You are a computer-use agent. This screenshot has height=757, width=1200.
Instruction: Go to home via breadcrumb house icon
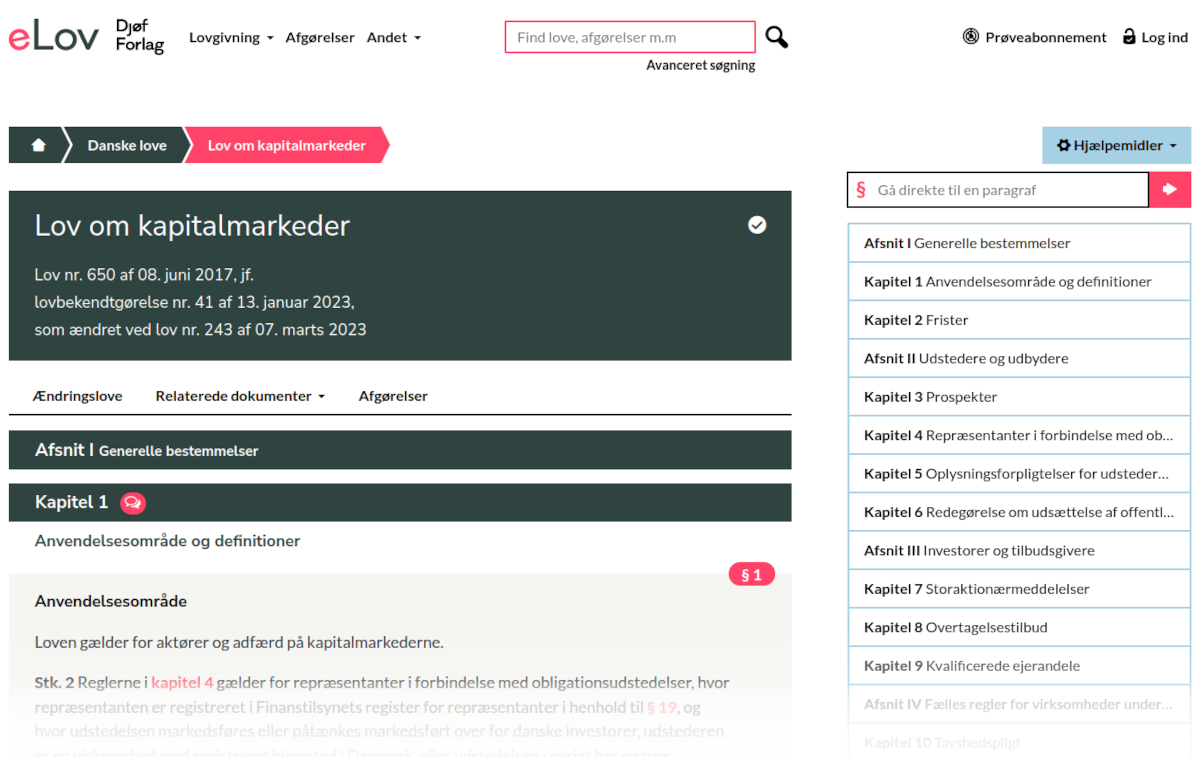tap(38, 145)
